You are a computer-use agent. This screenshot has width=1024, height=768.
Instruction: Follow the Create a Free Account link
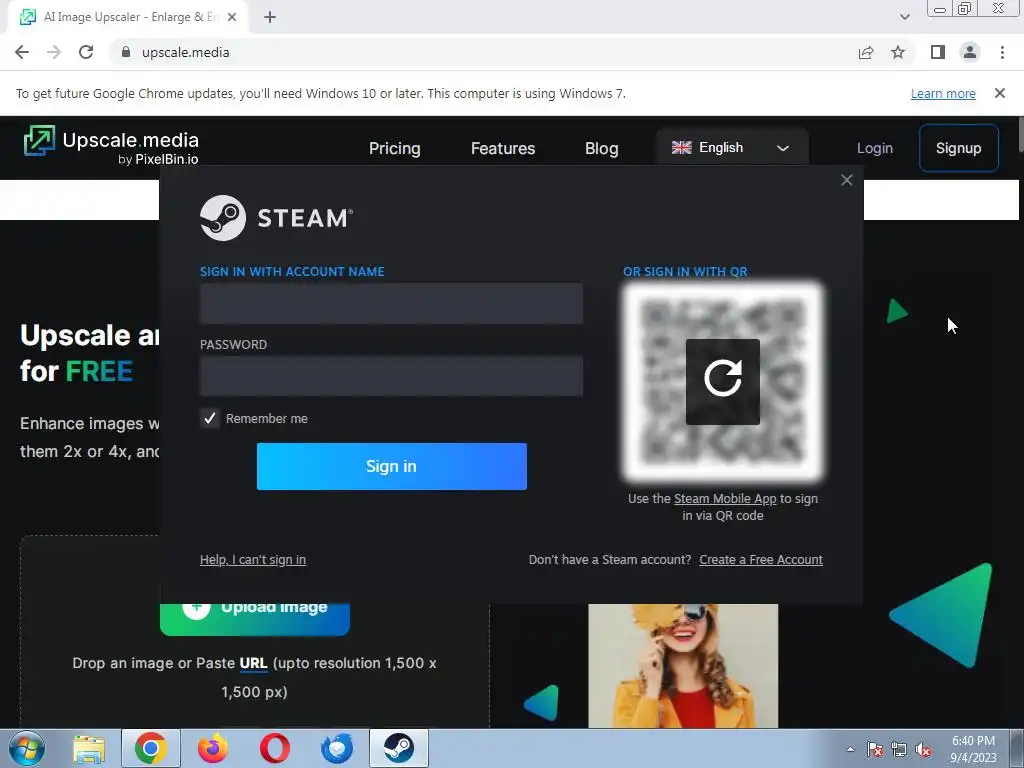pos(761,560)
